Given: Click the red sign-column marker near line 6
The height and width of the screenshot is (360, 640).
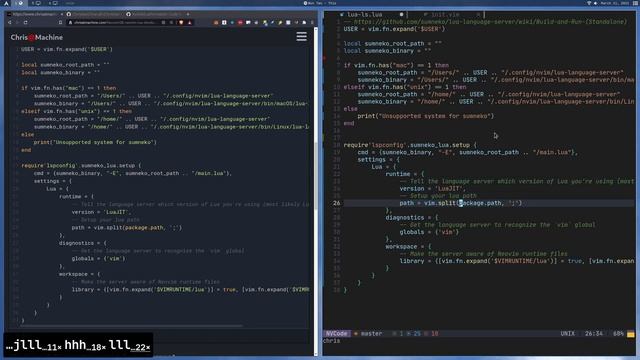Looking at the screenshot, I should (x=325, y=58).
